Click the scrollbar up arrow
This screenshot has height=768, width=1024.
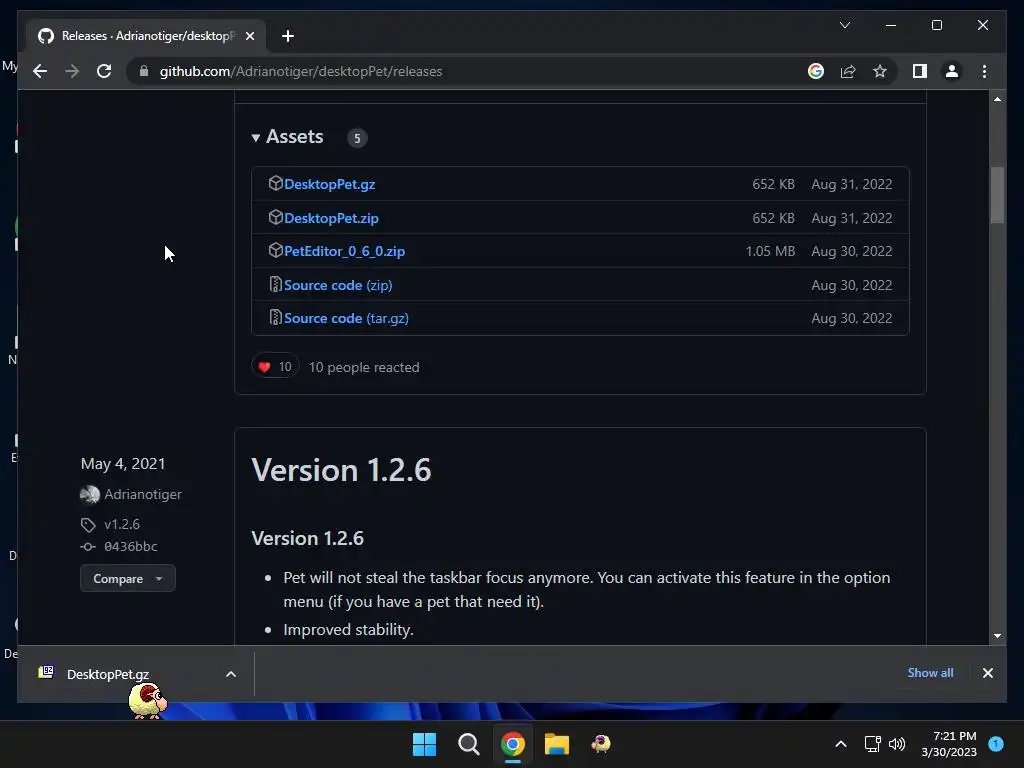997,99
